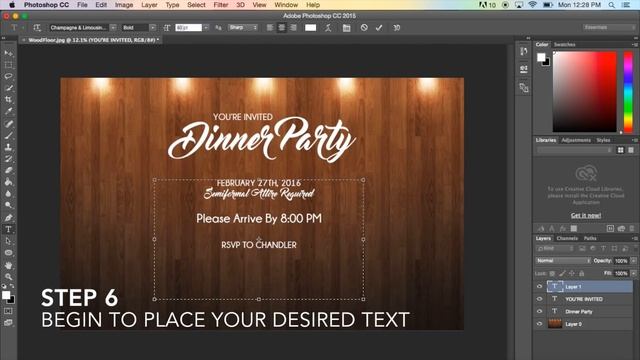Select the Rectangular Marquee tool

(8, 65)
